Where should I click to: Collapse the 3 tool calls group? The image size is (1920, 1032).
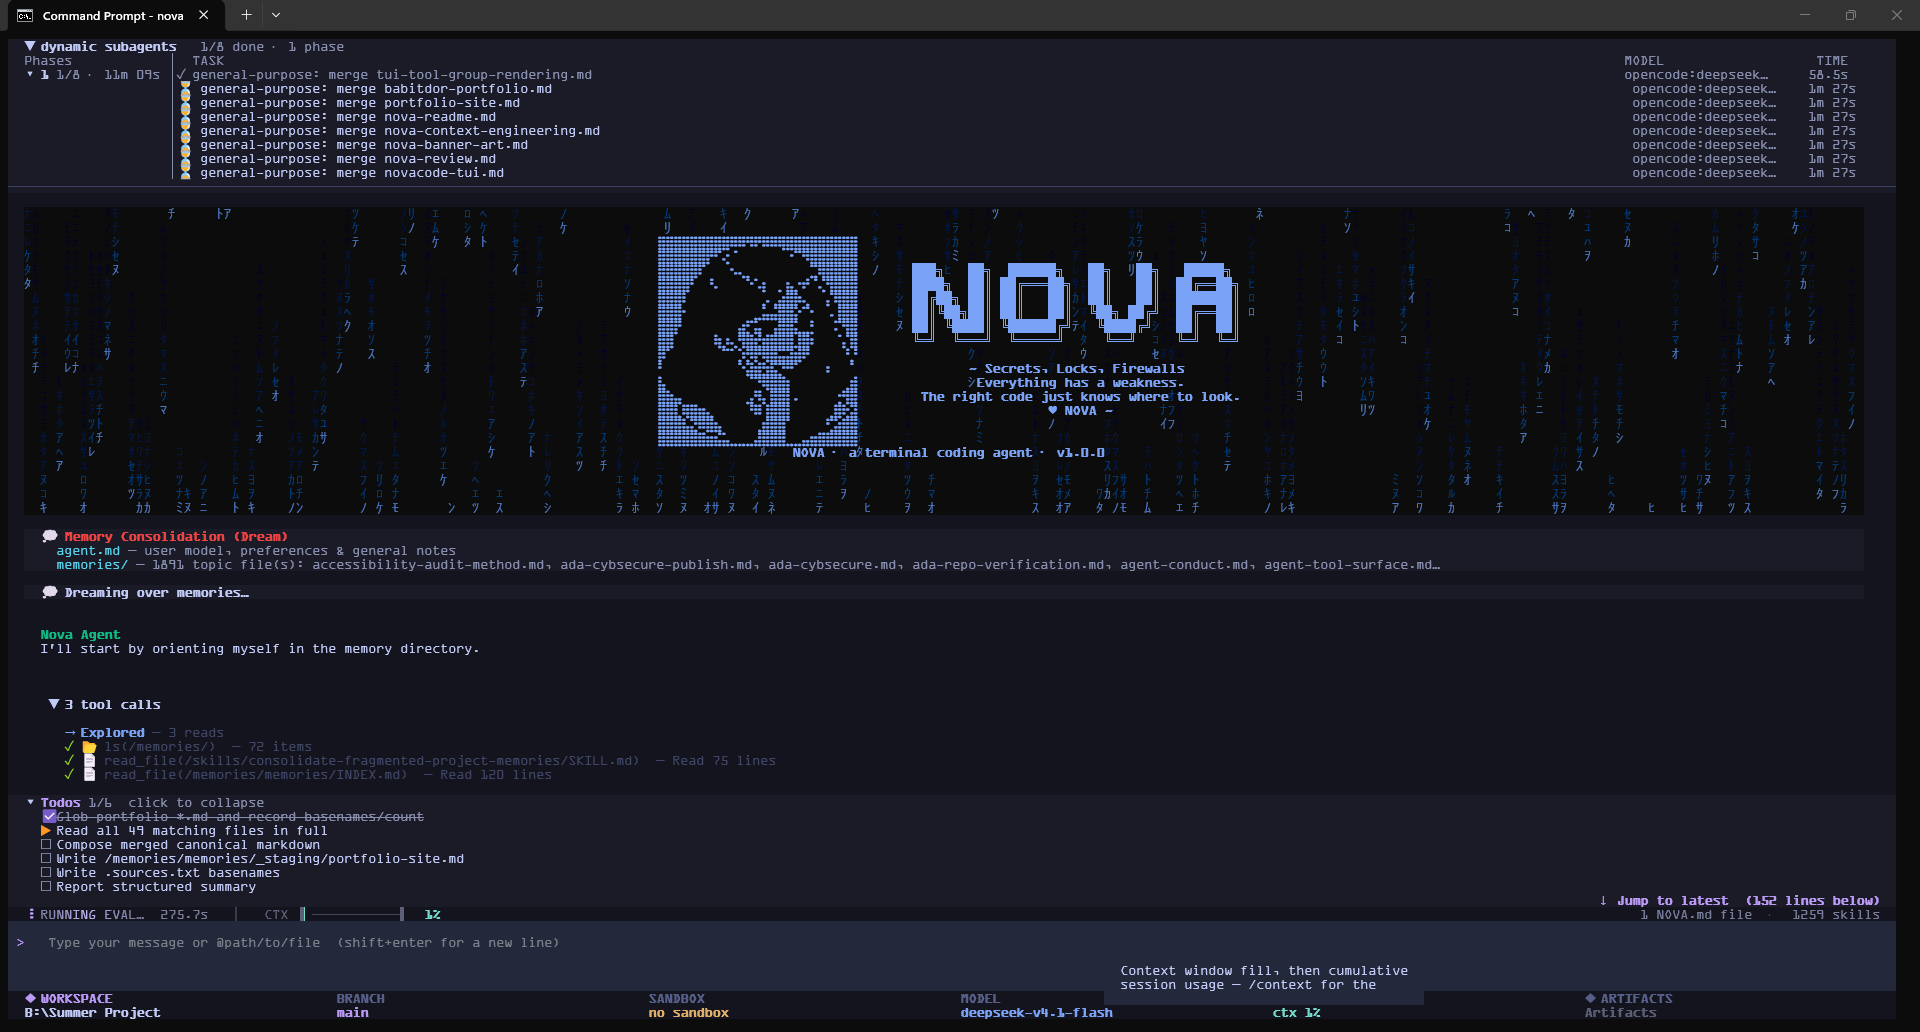pyautogui.click(x=54, y=704)
